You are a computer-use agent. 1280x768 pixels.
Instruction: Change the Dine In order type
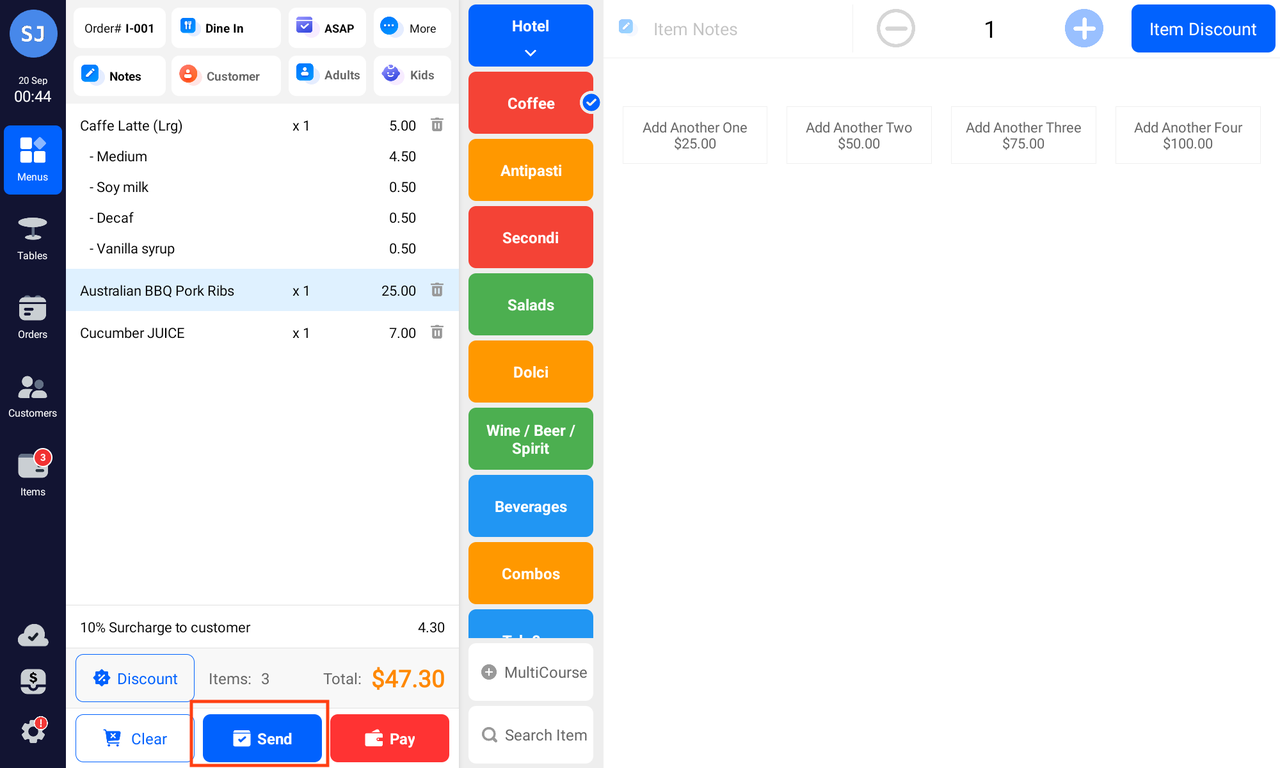225,28
